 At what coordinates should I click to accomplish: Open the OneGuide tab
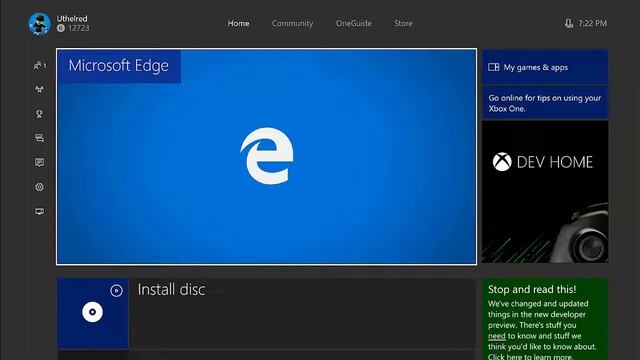(353, 23)
